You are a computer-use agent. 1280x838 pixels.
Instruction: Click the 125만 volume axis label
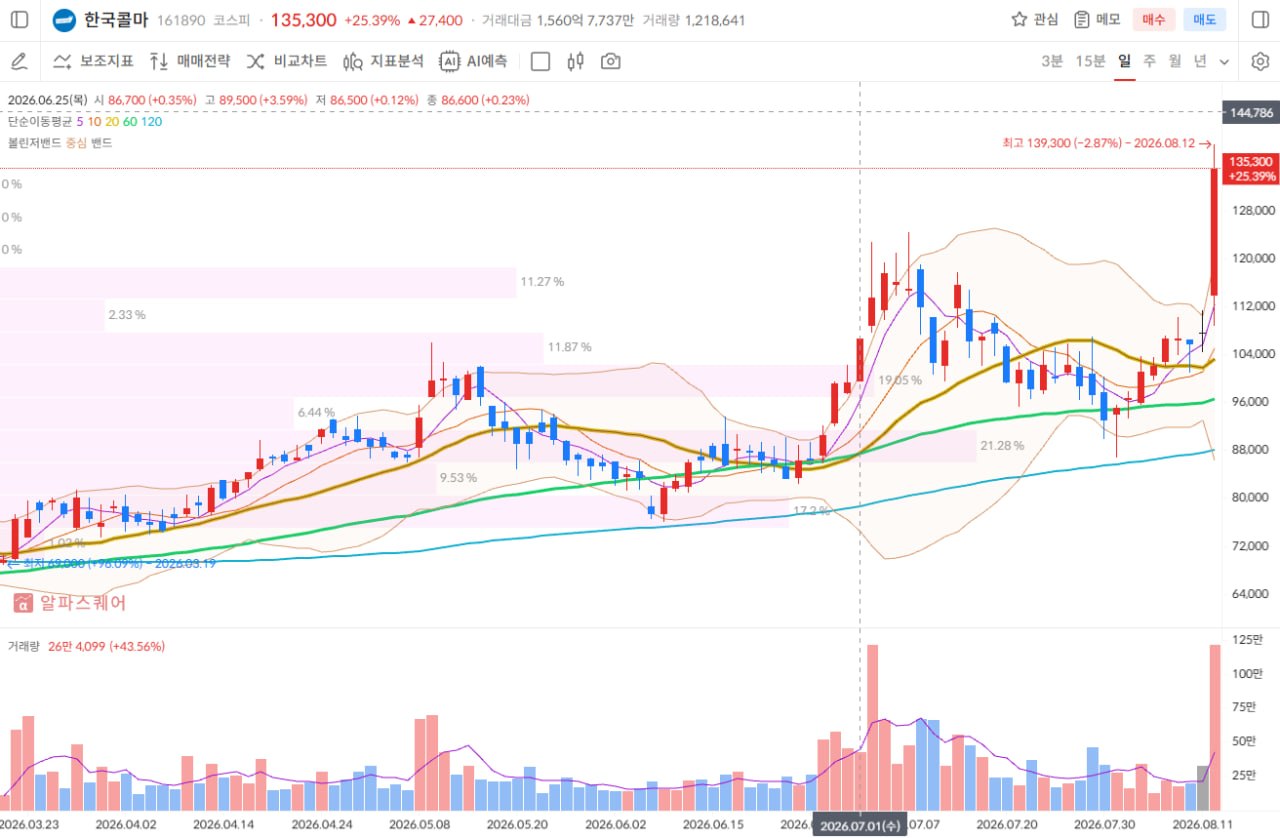point(1246,638)
